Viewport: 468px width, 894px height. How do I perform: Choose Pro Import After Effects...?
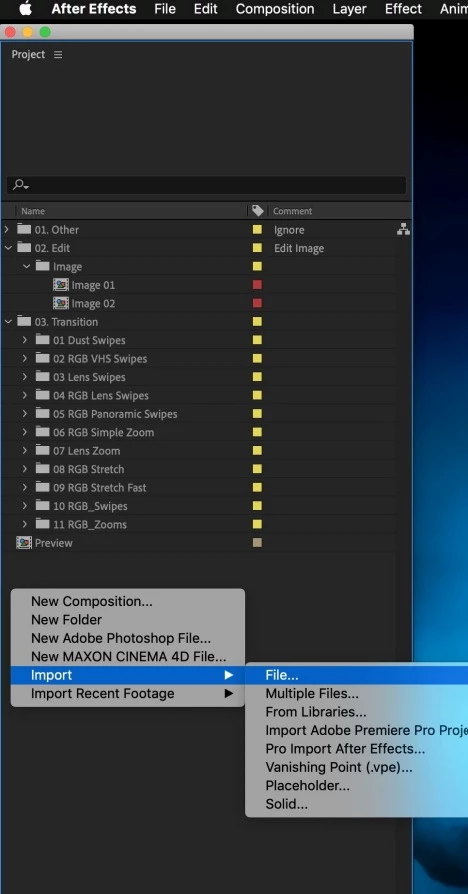(x=357, y=749)
